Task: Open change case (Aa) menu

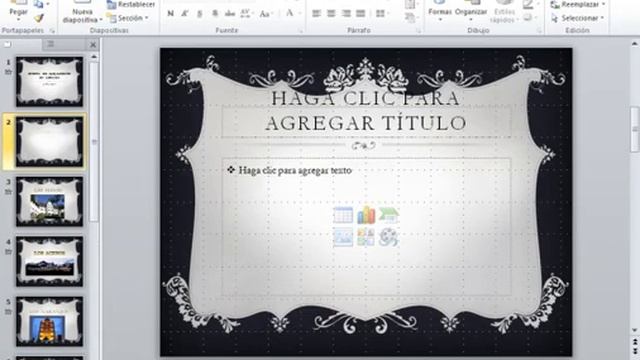Action: pos(265,13)
